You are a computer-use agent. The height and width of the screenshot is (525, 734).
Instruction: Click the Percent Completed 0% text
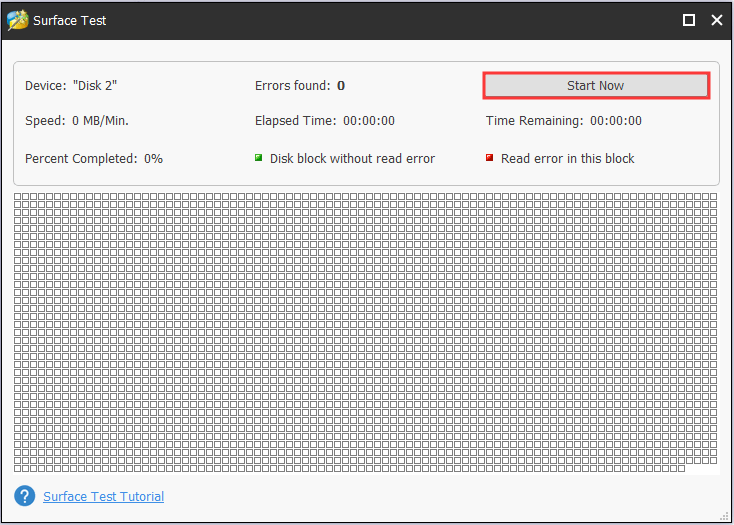(94, 159)
